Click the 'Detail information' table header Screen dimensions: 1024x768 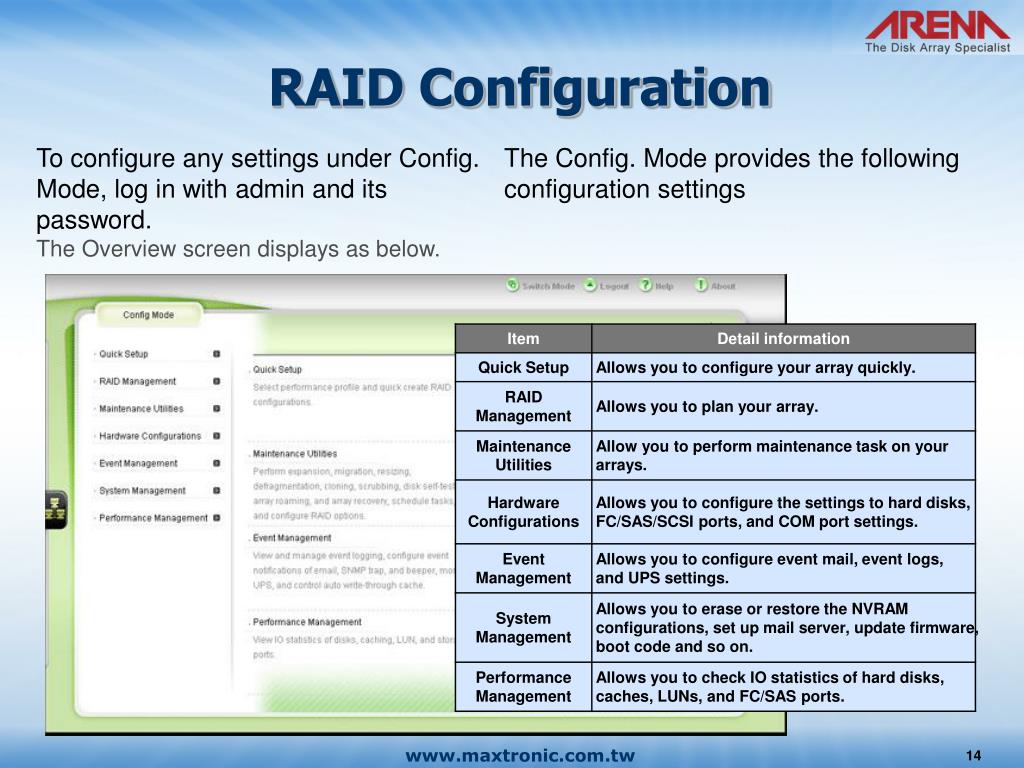(x=783, y=338)
